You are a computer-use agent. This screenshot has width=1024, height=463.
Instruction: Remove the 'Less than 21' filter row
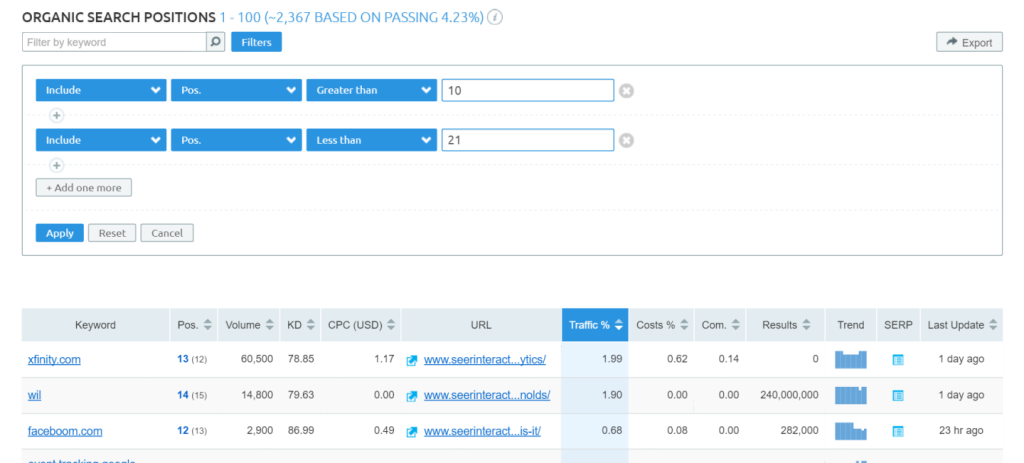626,141
